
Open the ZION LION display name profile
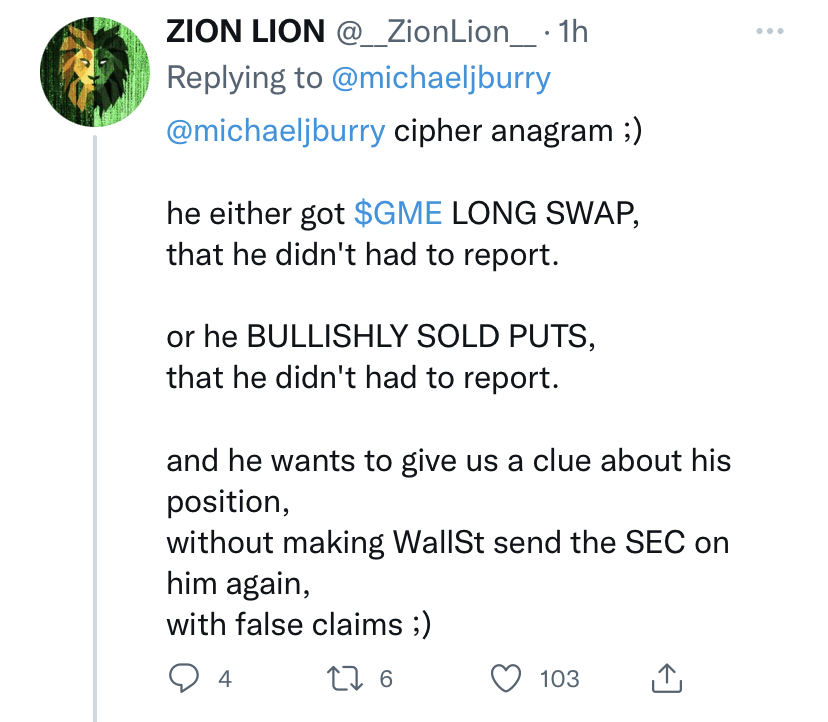point(246,32)
